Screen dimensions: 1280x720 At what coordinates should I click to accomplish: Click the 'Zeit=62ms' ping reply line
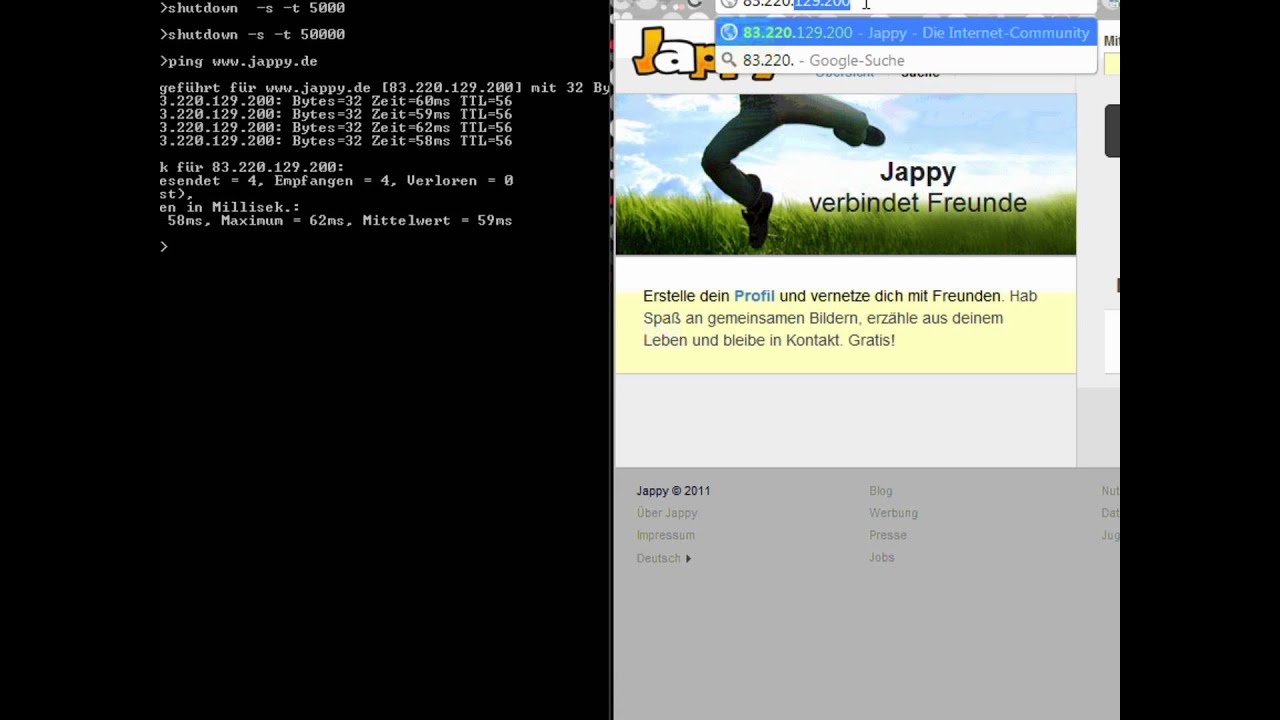click(335, 128)
